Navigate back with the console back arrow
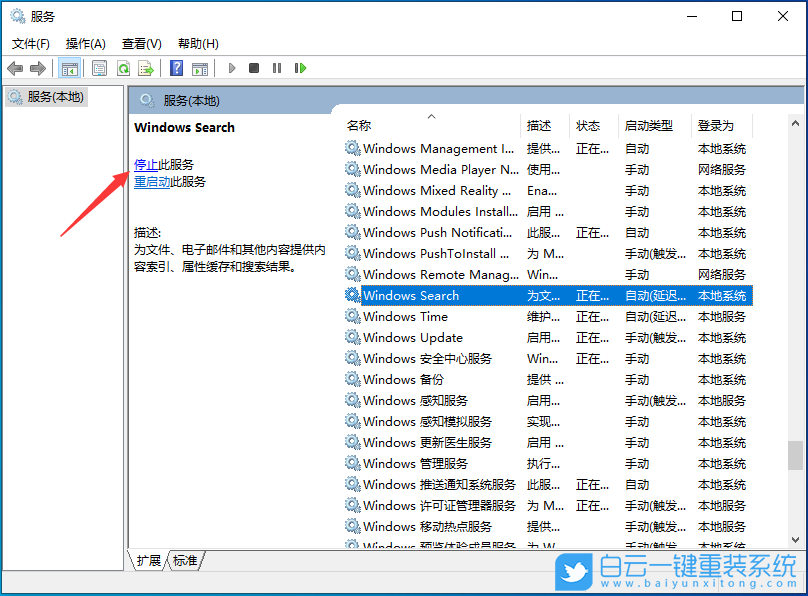808x596 pixels. pos(15,67)
